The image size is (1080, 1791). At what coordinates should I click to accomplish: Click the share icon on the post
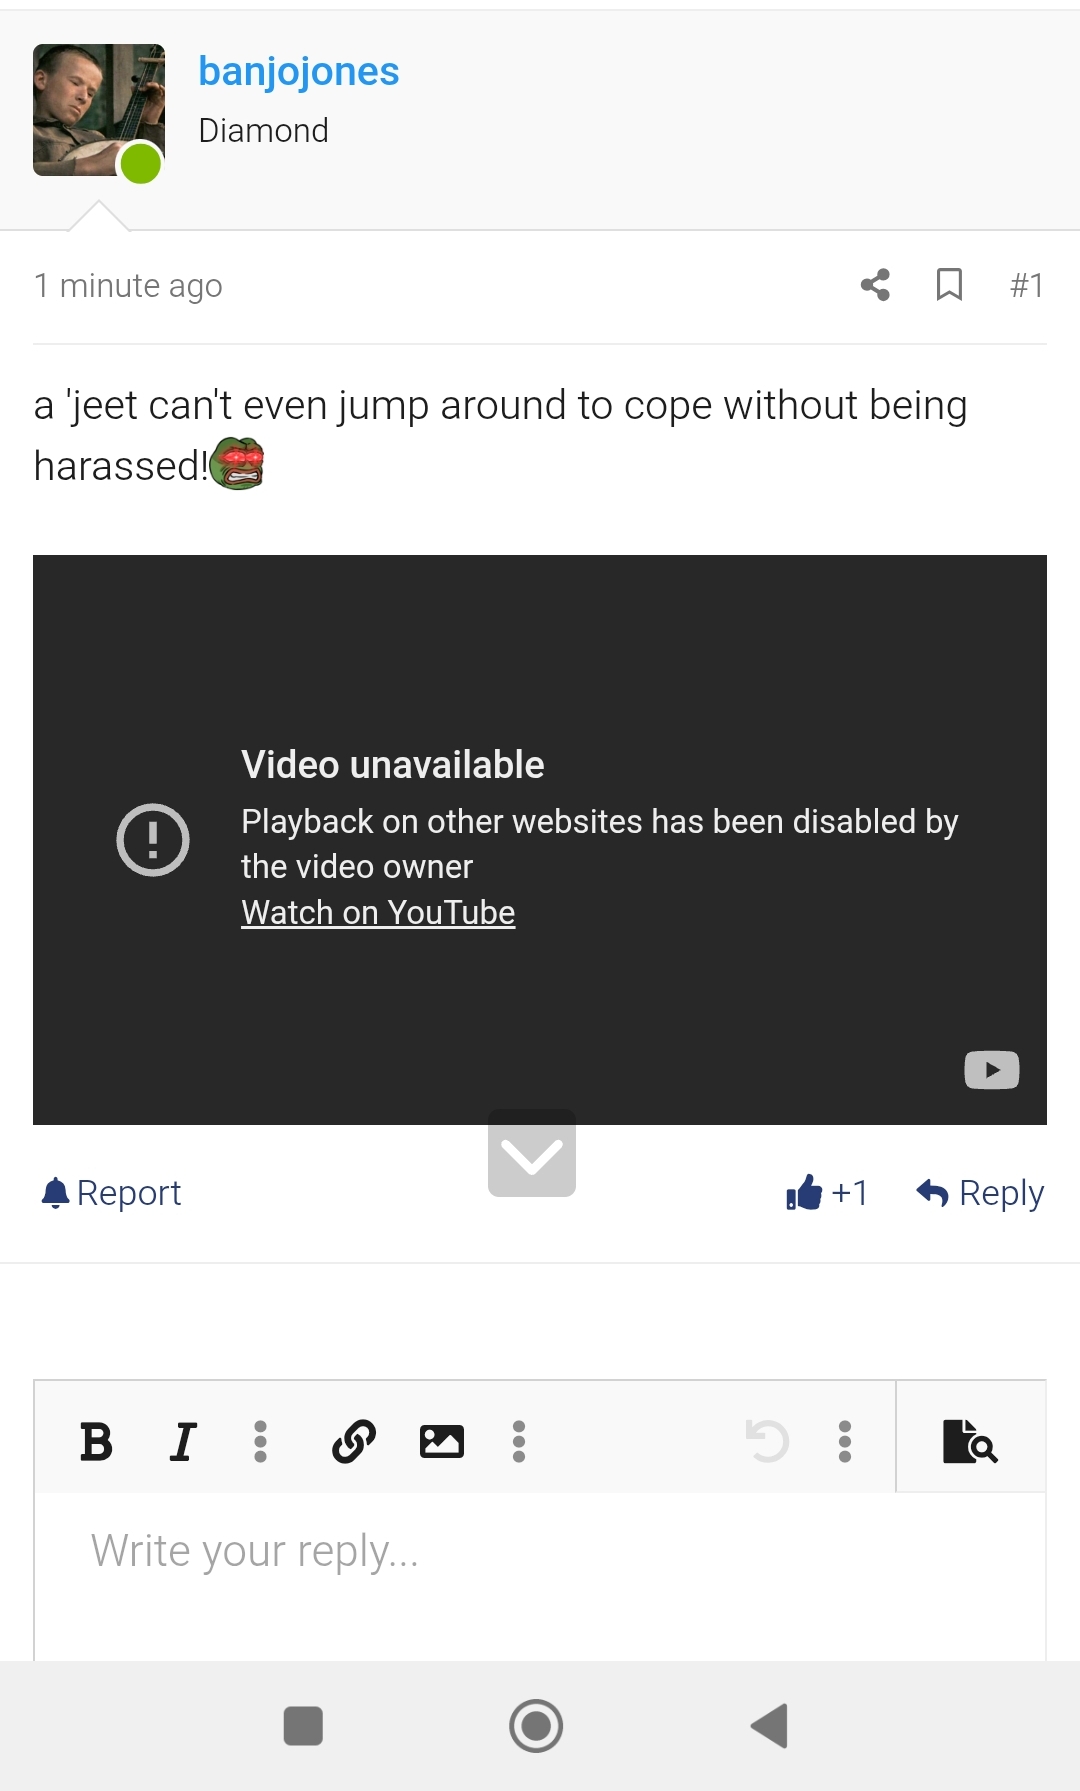[x=875, y=285]
